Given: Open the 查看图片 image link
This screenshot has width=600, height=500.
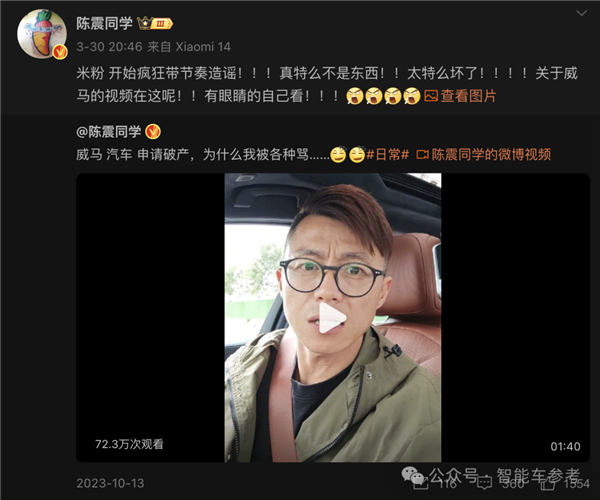Looking at the screenshot, I should coord(468,96).
